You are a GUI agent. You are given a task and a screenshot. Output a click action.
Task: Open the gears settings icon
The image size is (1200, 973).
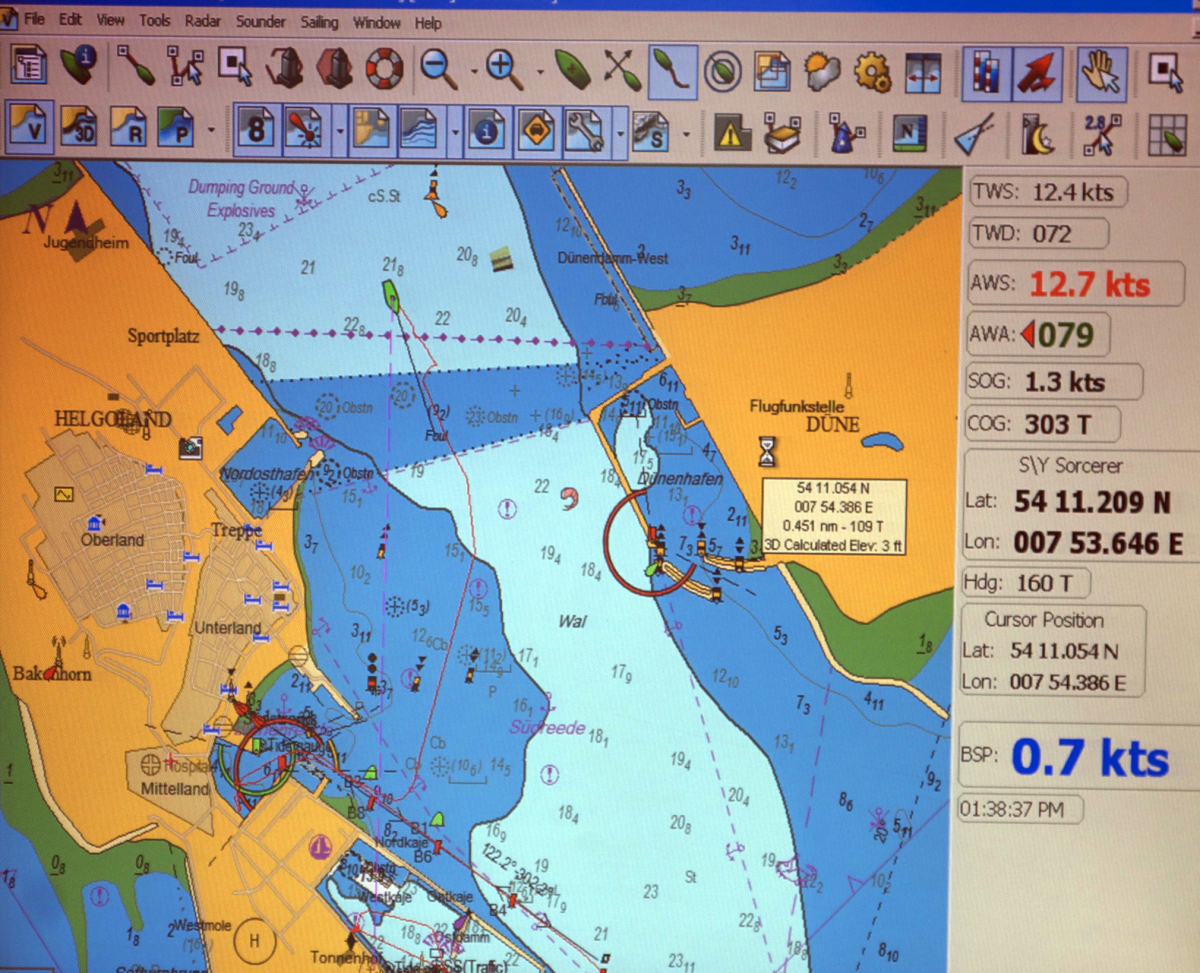point(872,70)
